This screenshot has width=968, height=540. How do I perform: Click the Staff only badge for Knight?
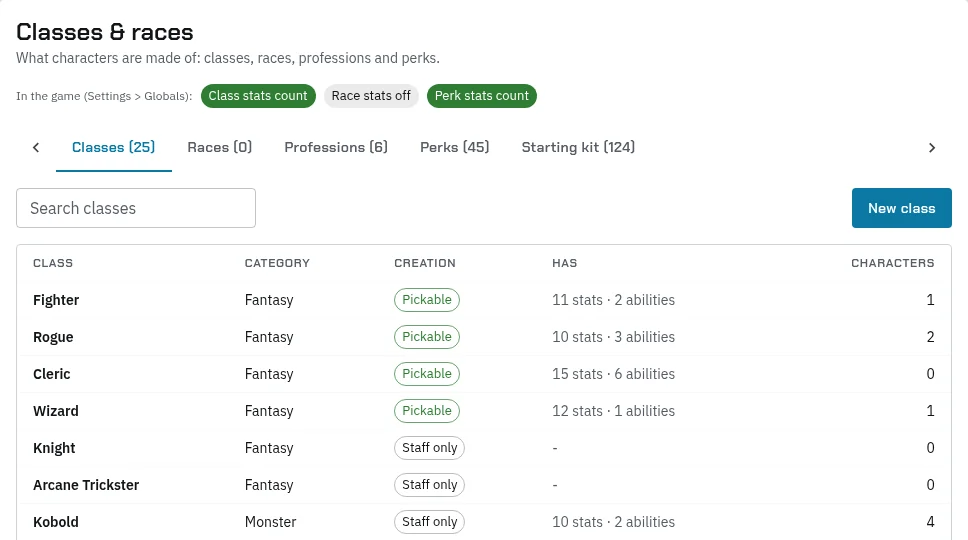(x=429, y=448)
